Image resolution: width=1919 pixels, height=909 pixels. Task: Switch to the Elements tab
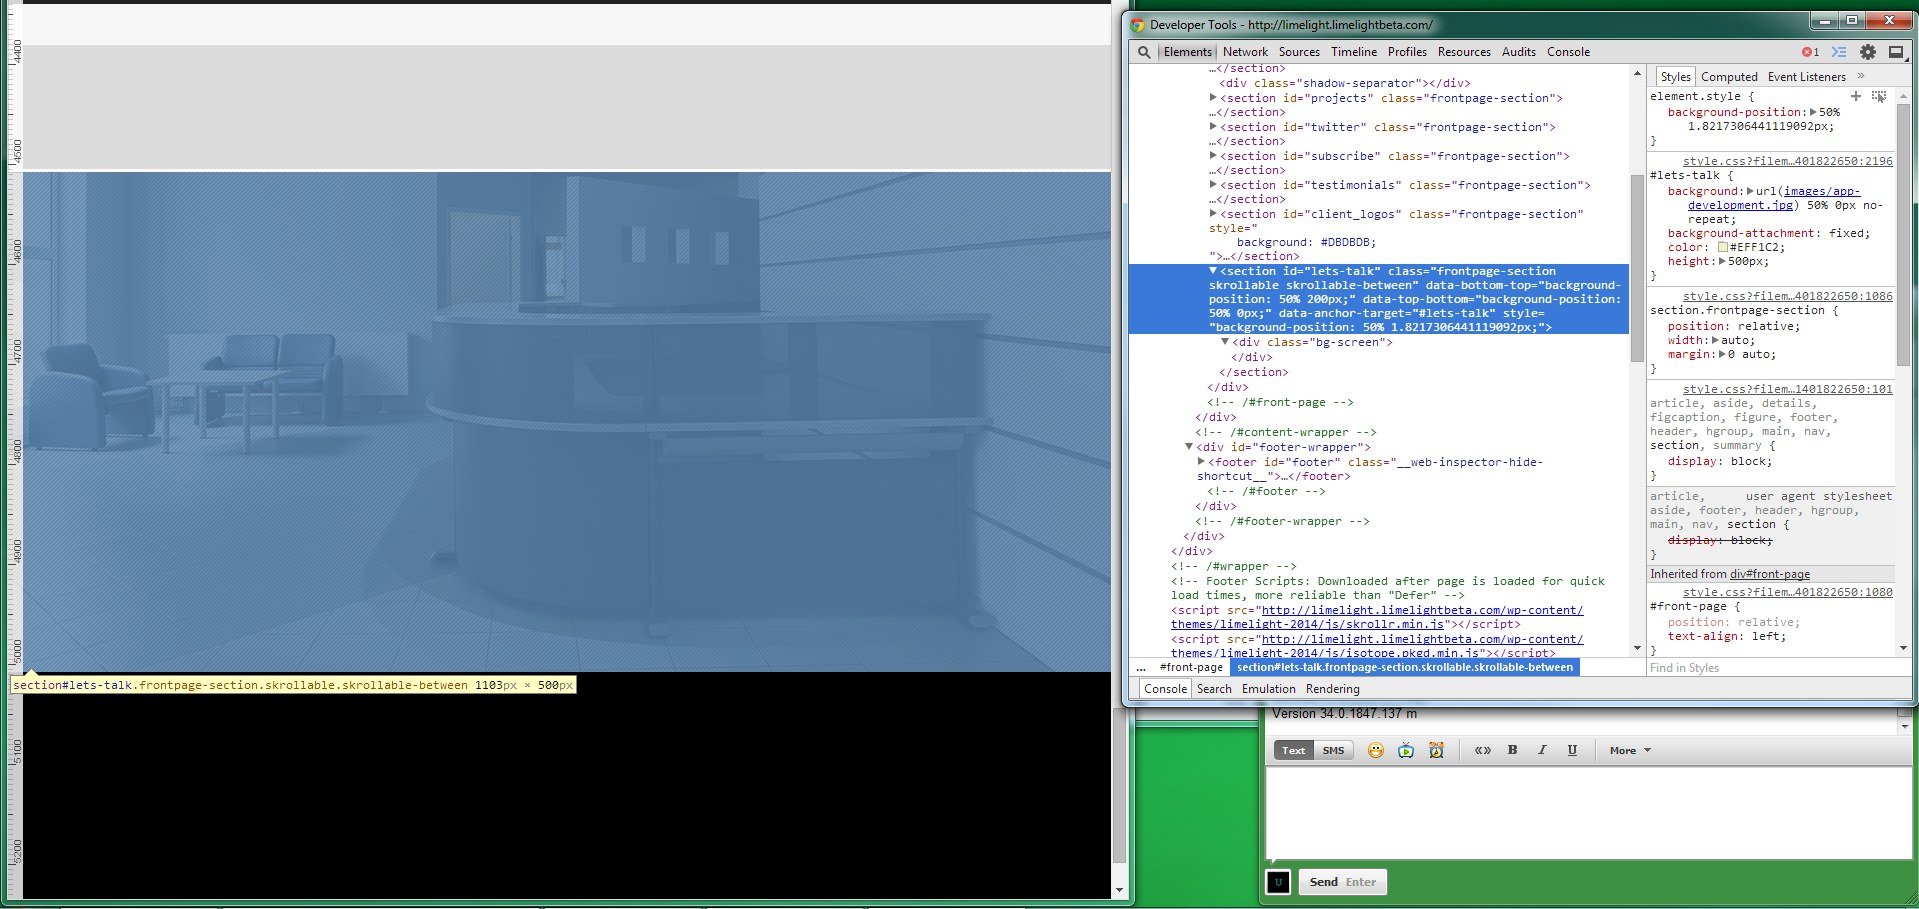(x=1187, y=52)
